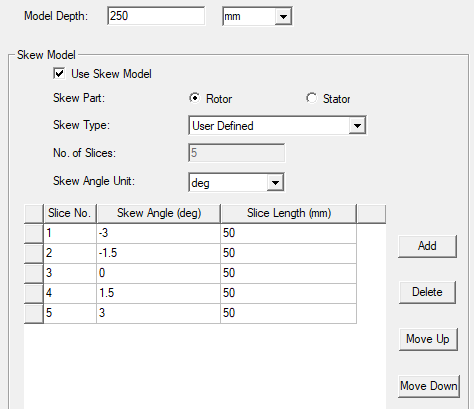Select row header of slice 5

[34, 313]
